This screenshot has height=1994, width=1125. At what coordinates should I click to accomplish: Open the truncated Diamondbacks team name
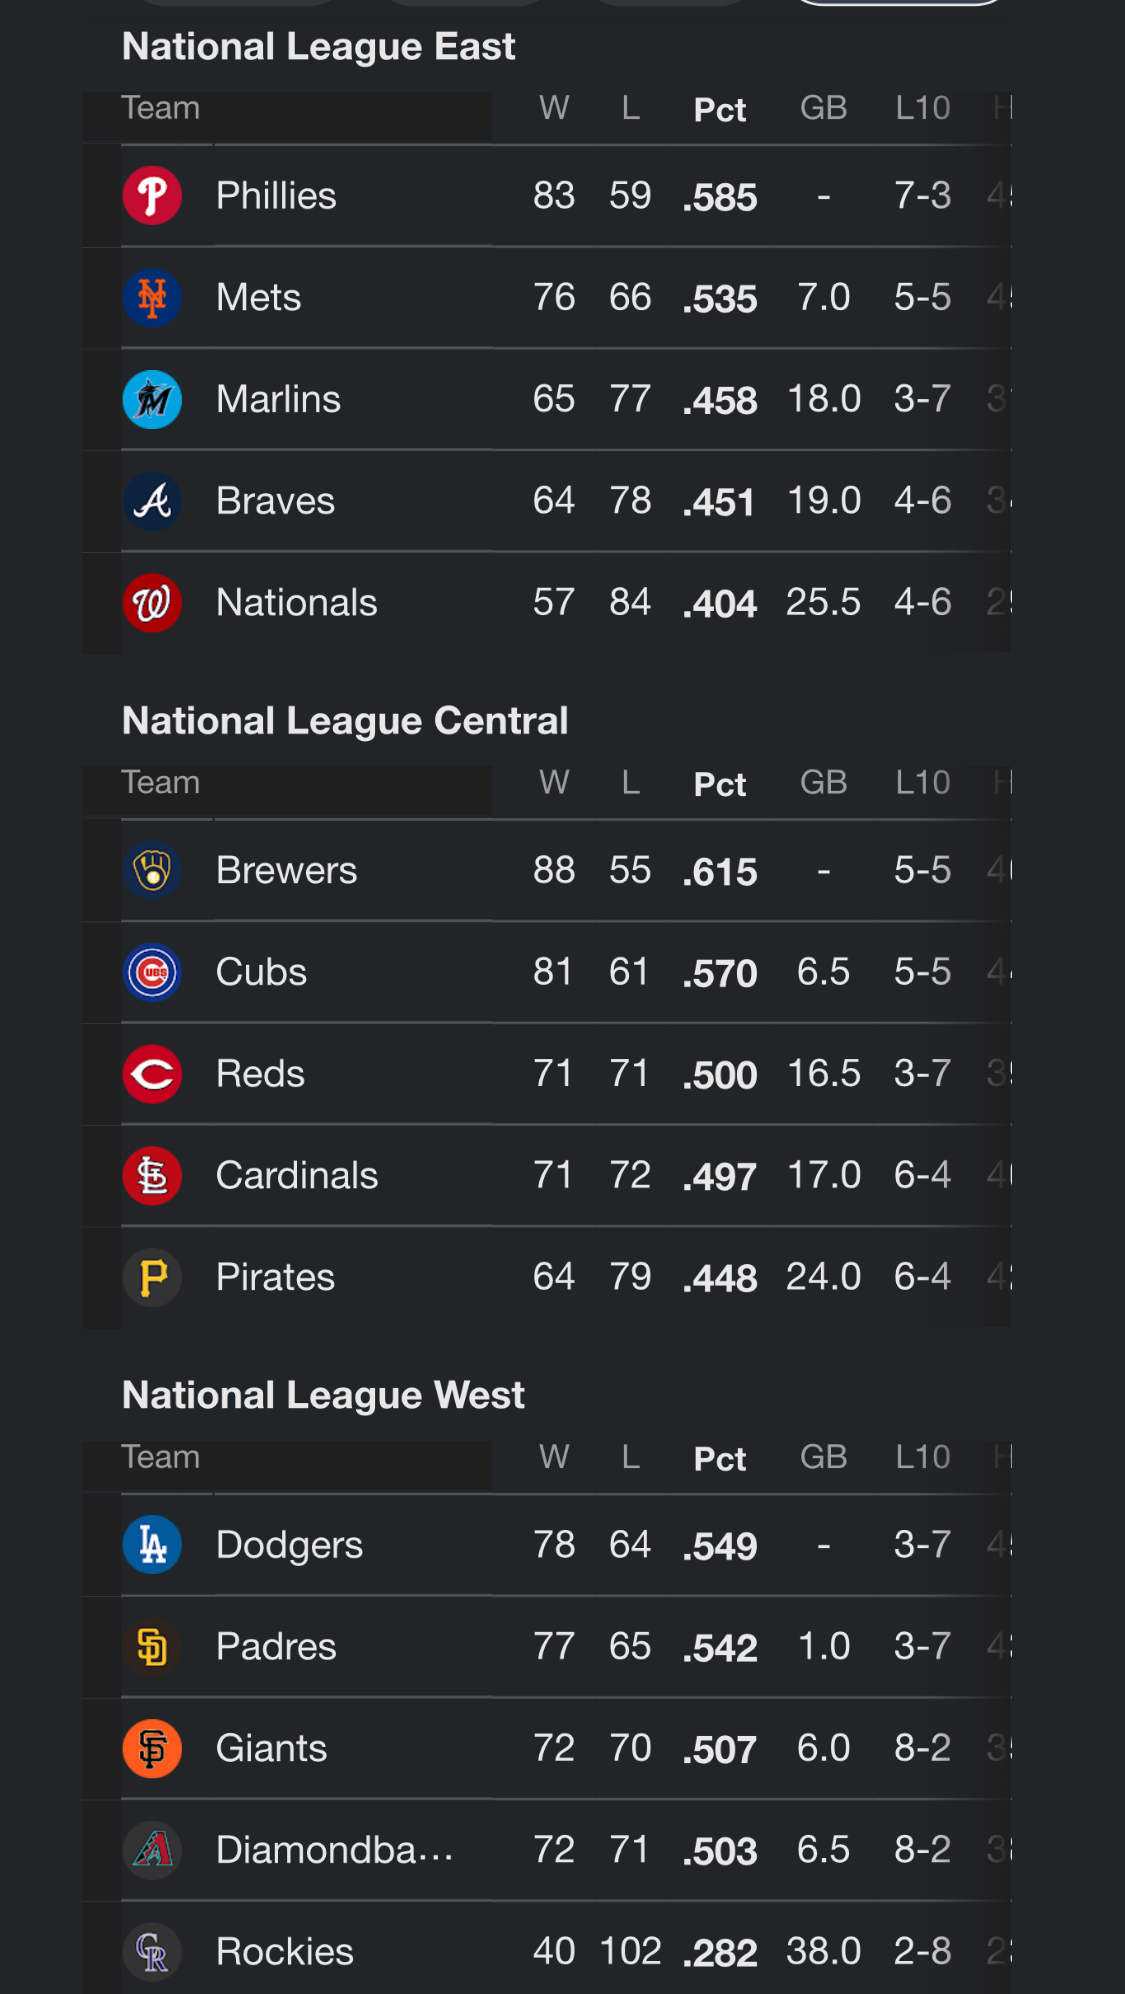coord(335,1850)
